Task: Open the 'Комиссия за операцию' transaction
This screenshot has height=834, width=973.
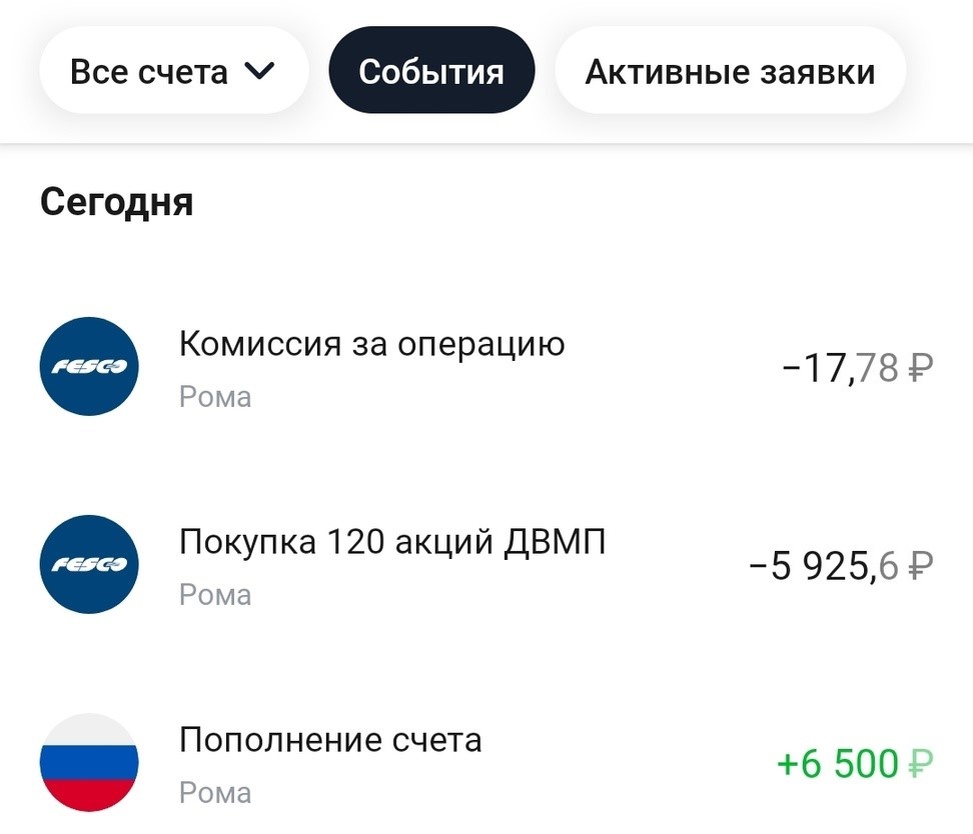Action: [372, 344]
